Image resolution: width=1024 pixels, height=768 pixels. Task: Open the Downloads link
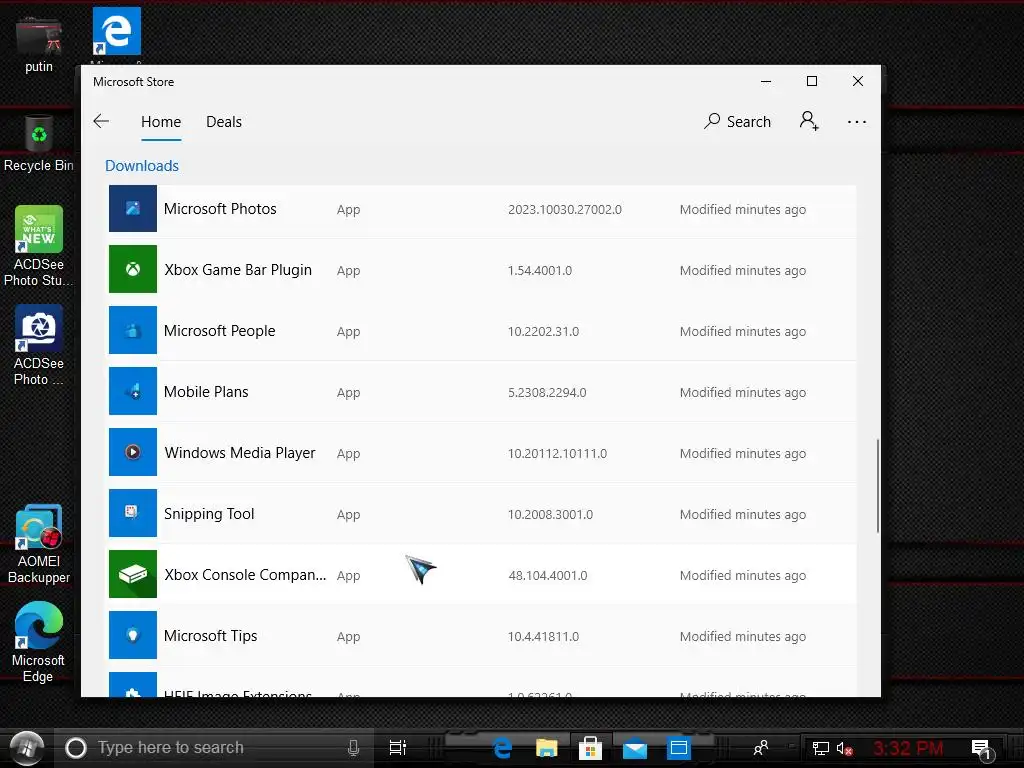click(x=142, y=166)
